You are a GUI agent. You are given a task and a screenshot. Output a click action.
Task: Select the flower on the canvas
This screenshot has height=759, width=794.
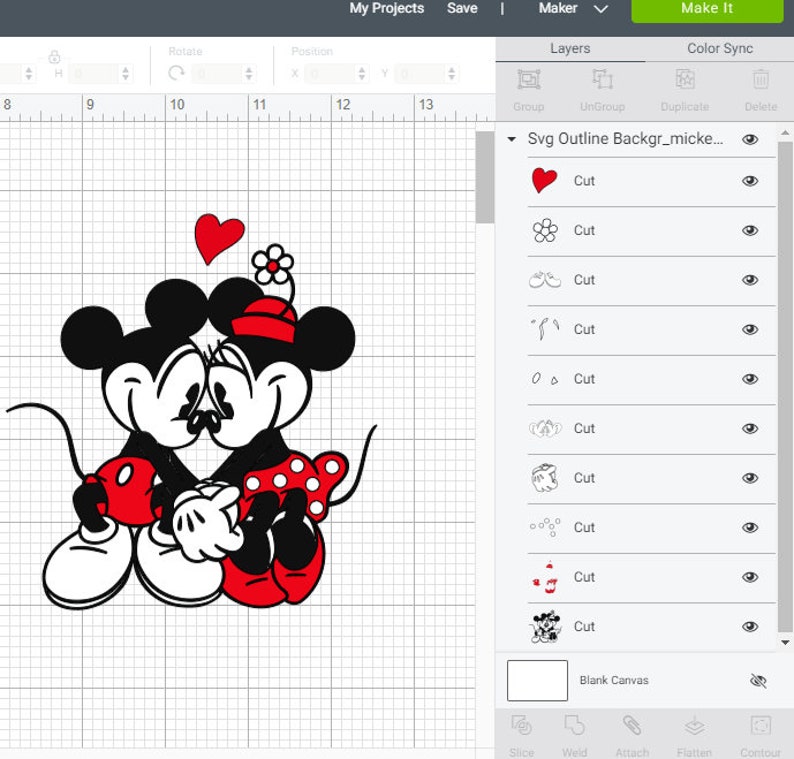(x=272, y=264)
